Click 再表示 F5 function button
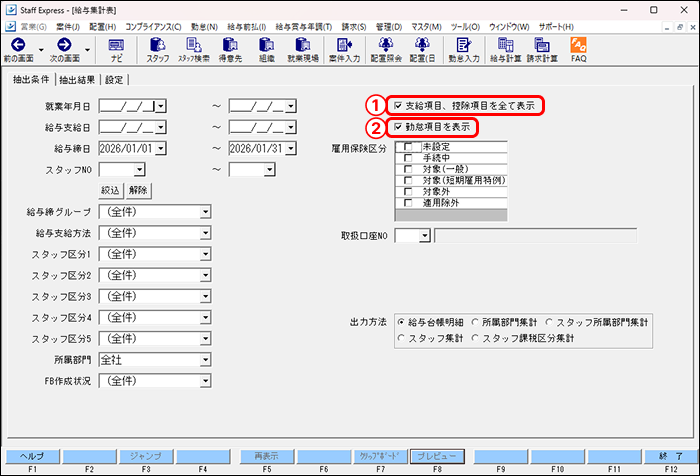Screen dimensions: 700x476 [x=267, y=456]
